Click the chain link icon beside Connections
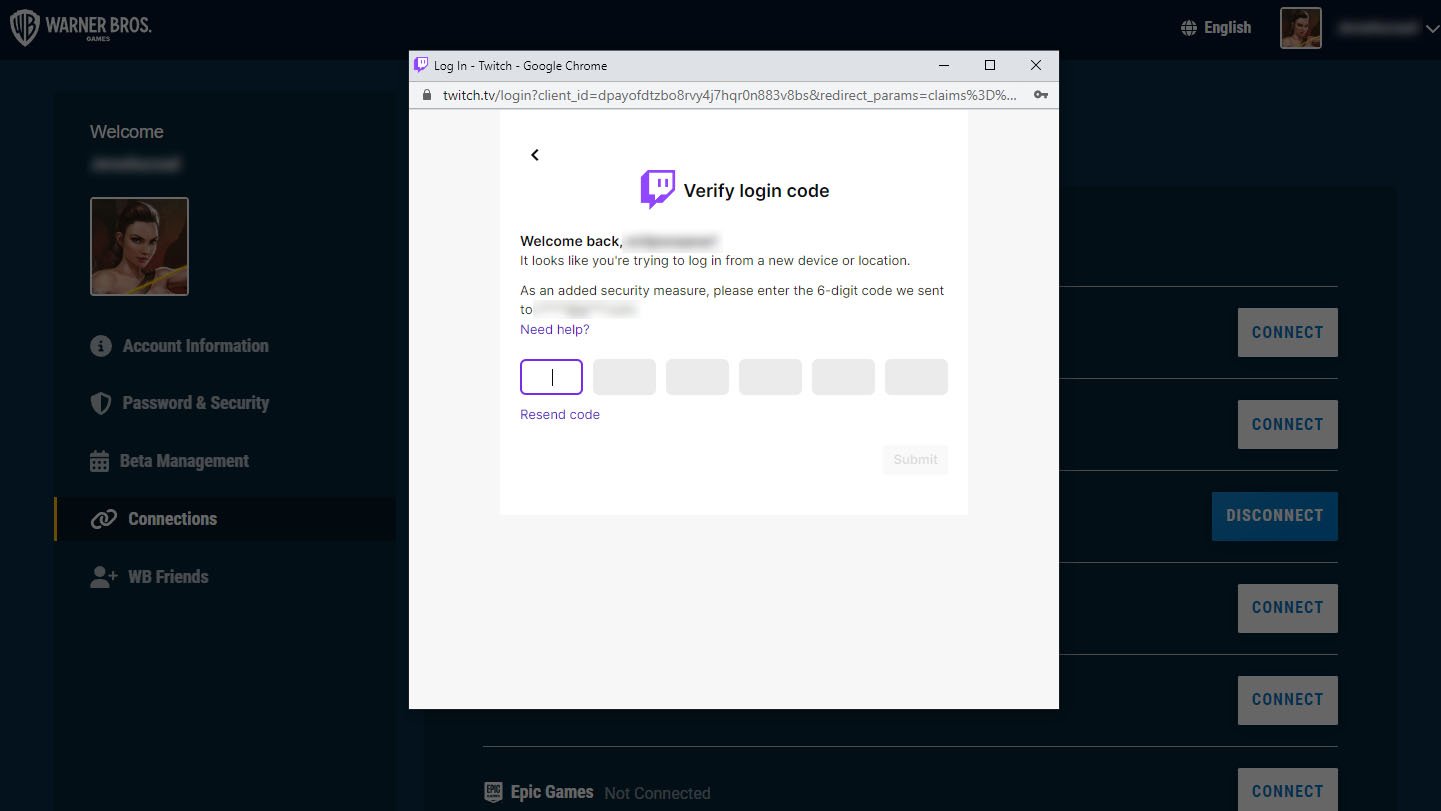Image resolution: width=1441 pixels, height=811 pixels. coord(103,519)
